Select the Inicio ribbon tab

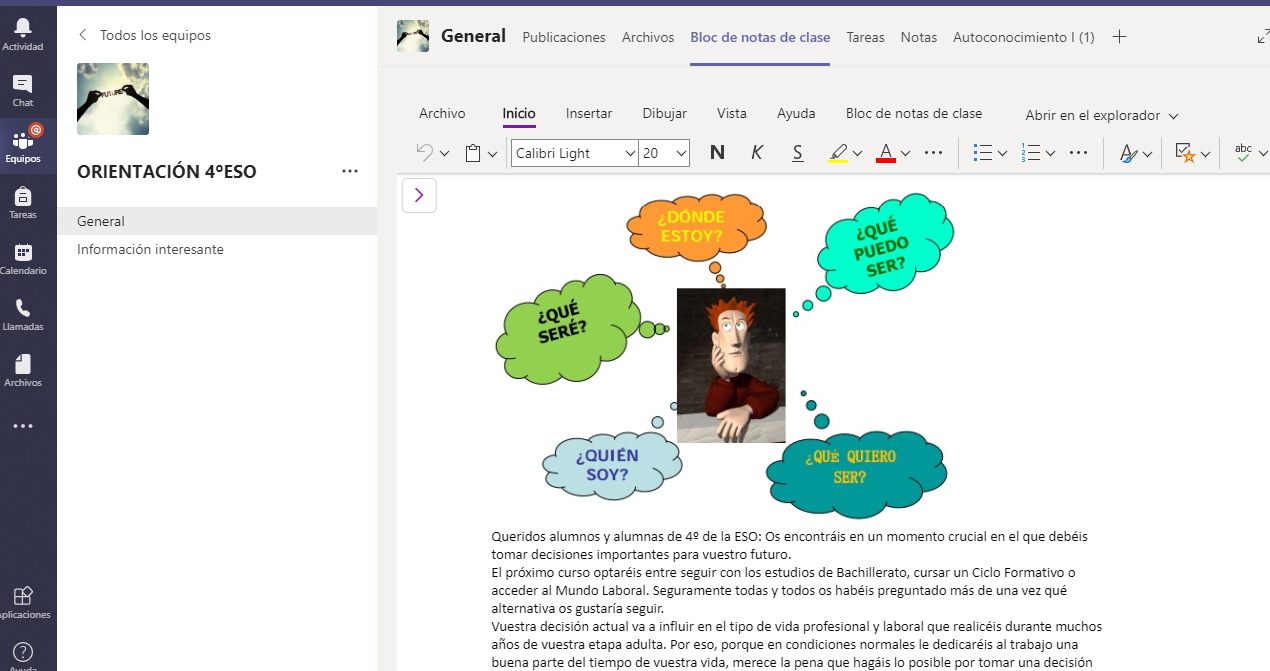(519, 114)
